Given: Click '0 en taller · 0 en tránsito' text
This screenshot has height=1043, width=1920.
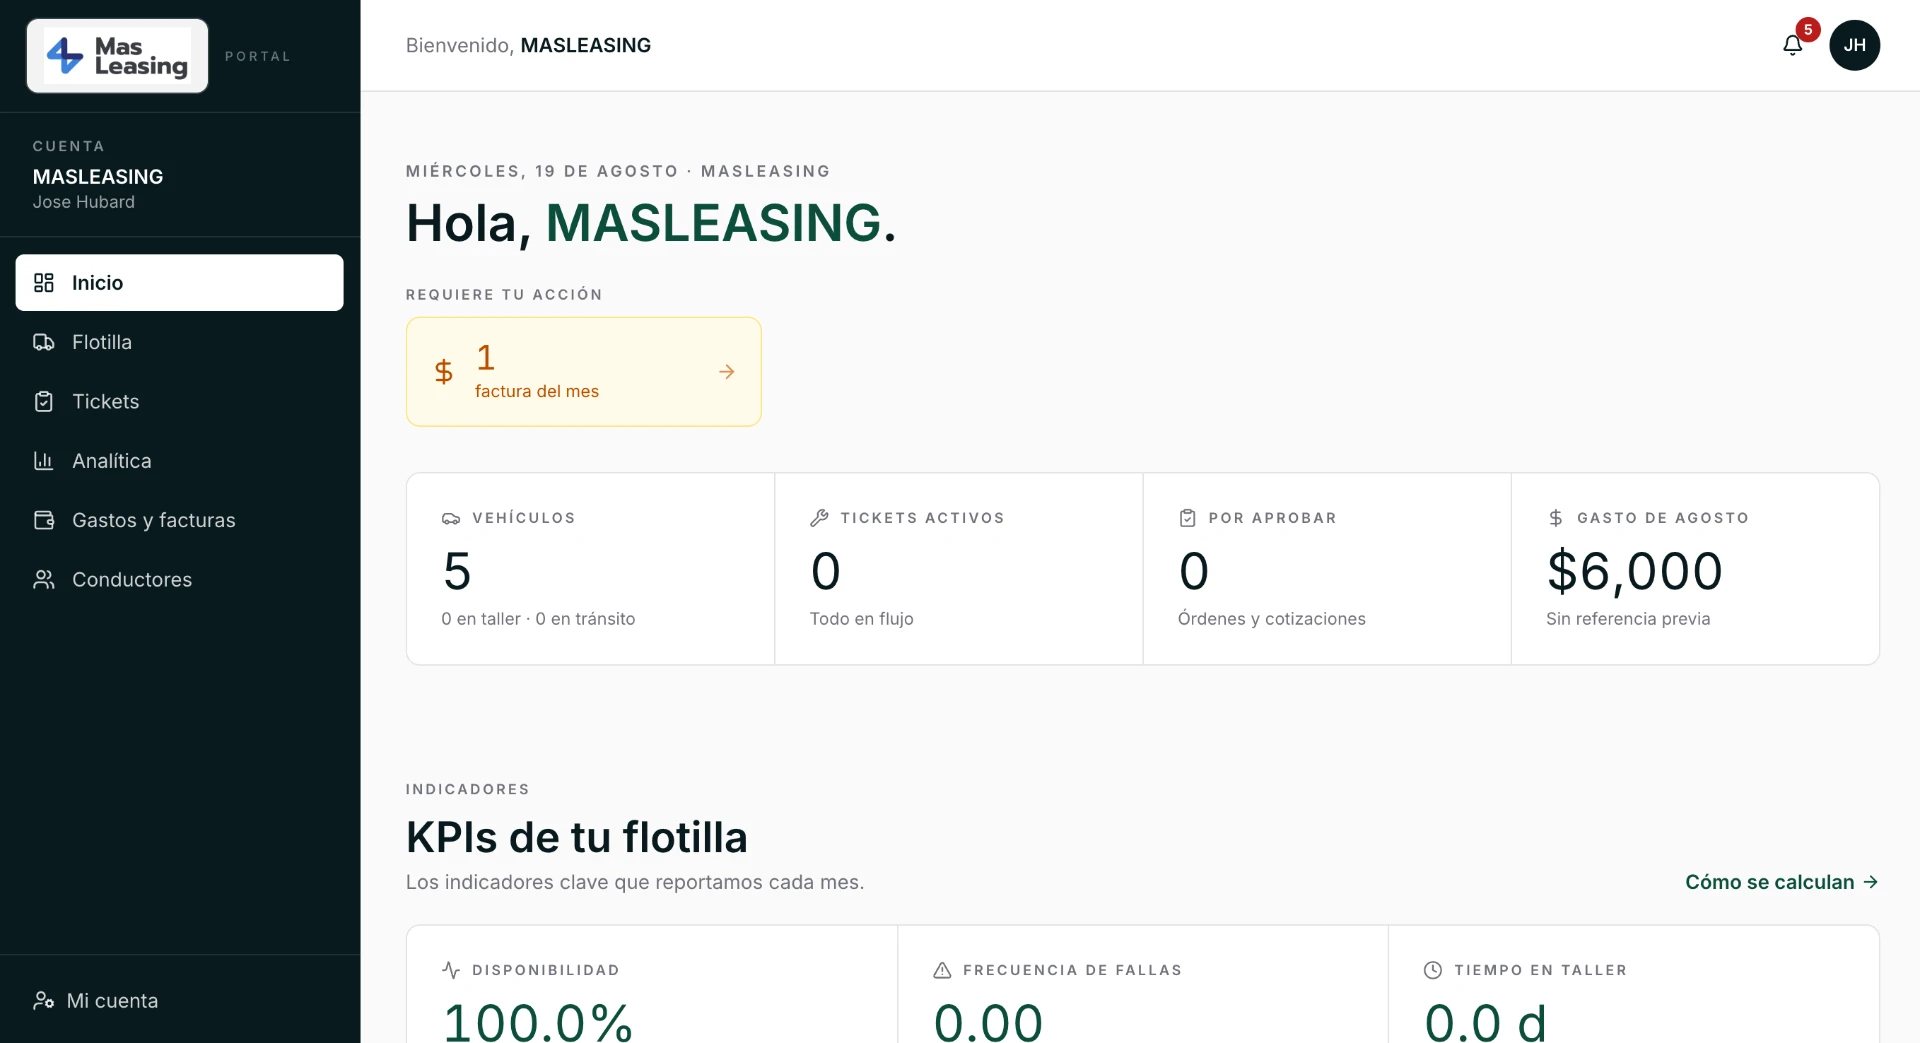Looking at the screenshot, I should point(538,619).
